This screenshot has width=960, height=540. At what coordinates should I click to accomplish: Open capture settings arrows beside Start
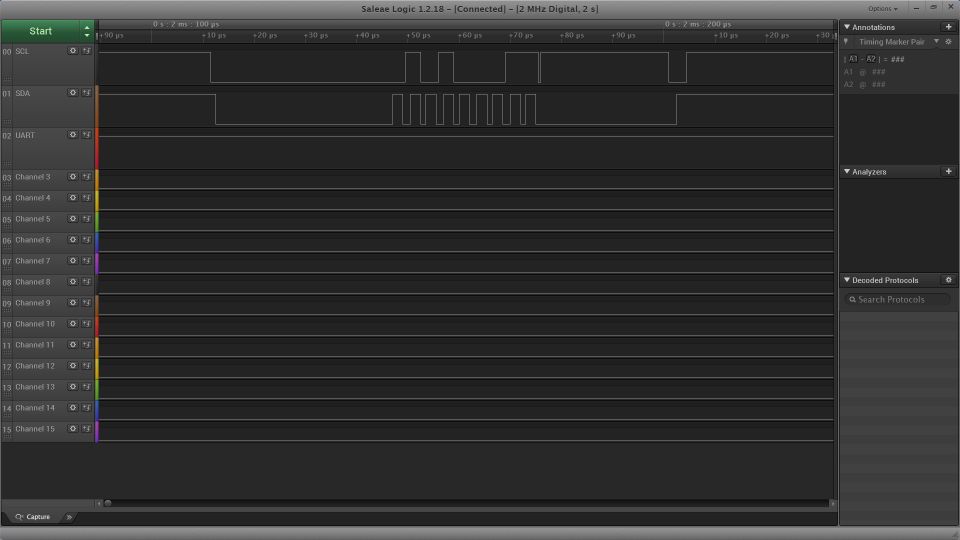click(x=87, y=31)
